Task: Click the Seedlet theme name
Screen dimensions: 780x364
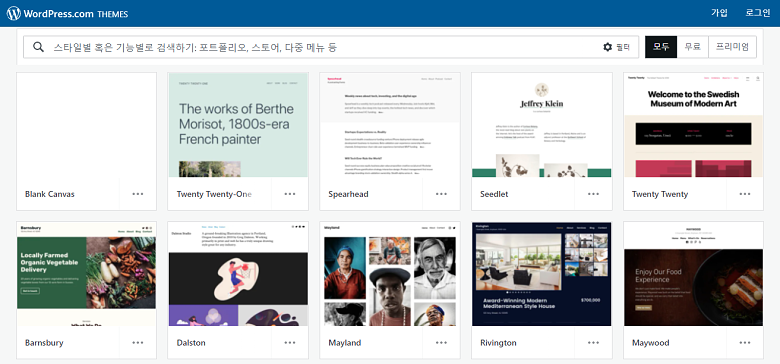Action: click(x=494, y=194)
